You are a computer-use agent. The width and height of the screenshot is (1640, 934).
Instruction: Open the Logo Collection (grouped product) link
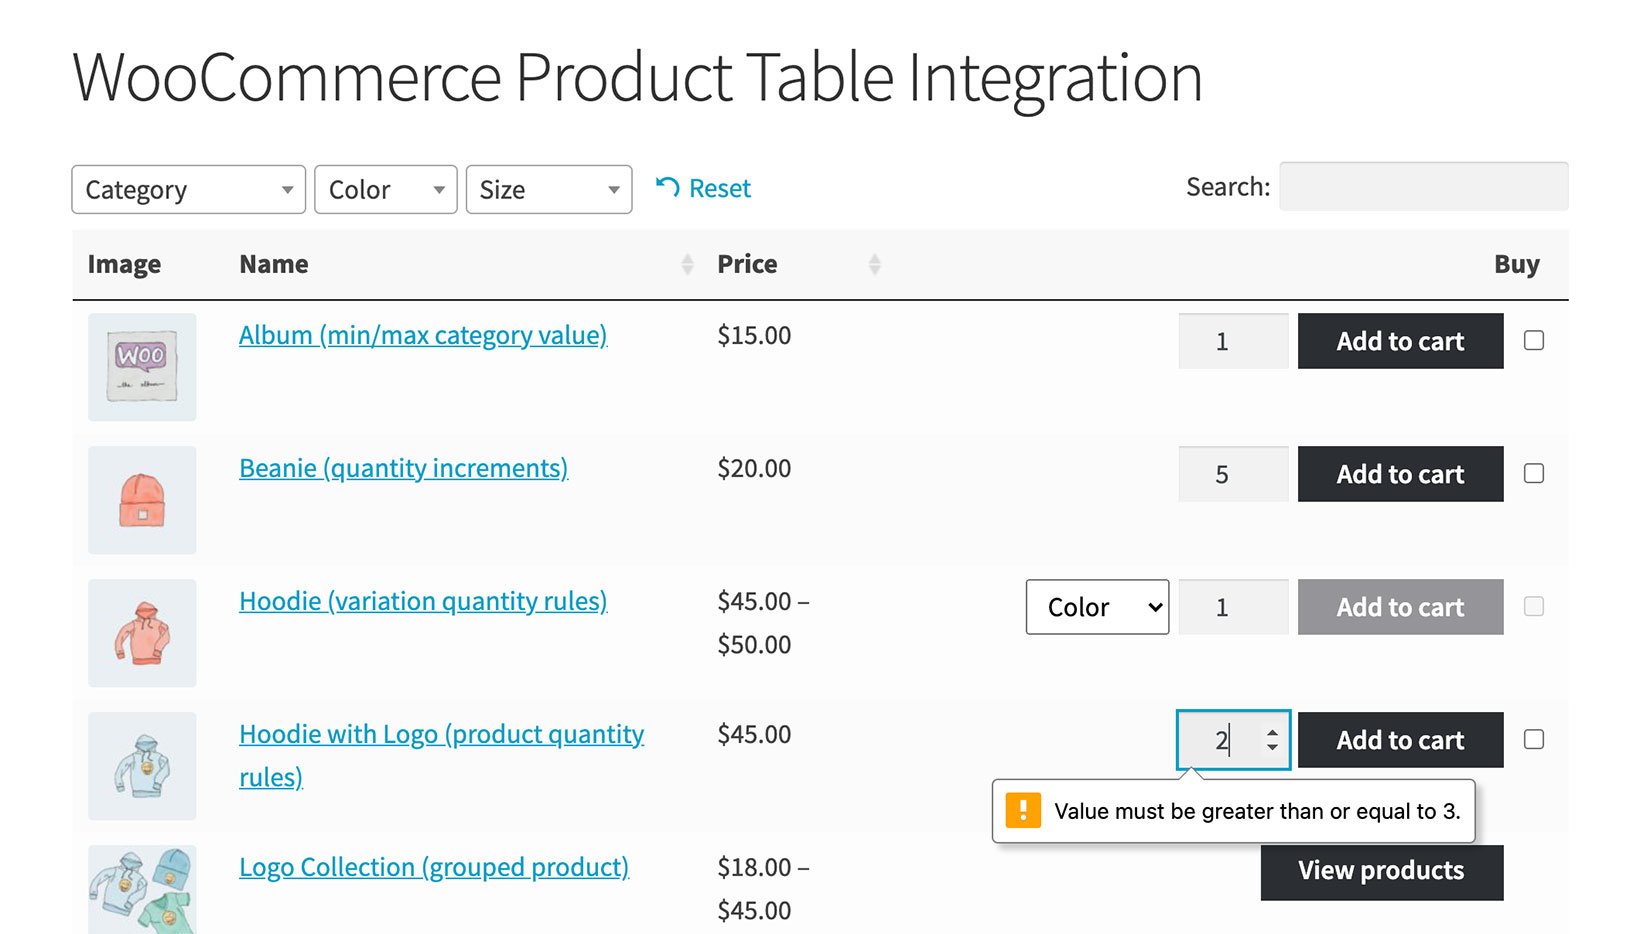click(x=434, y=866)
